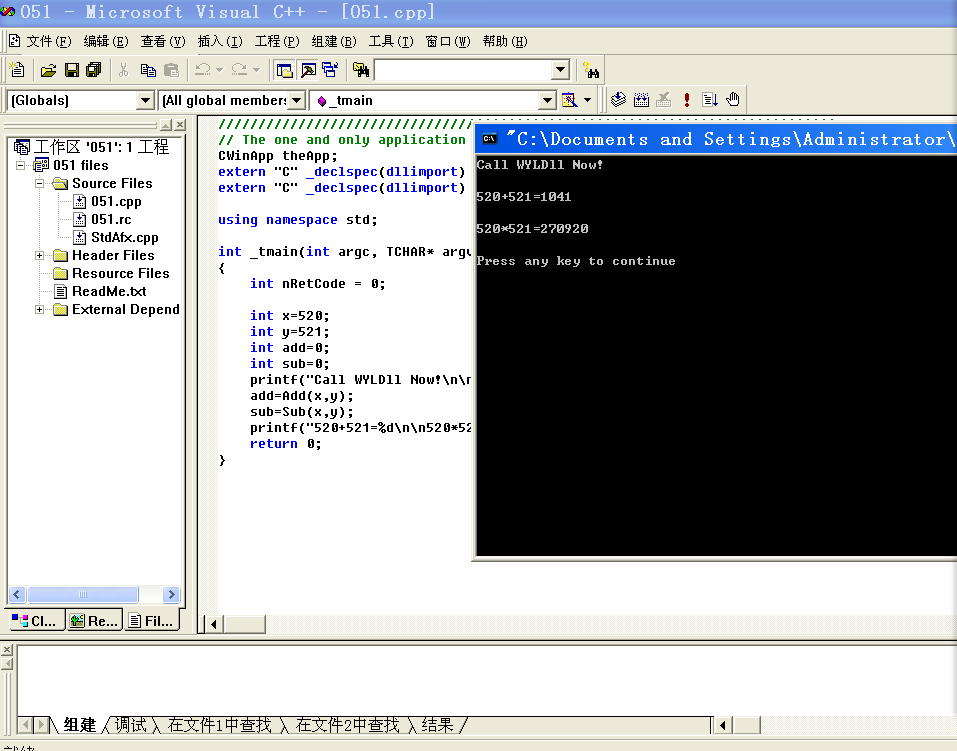Switch to the 在文件2中查找 tab
This screenshot has width=957, height=751.
pos(348,725)
